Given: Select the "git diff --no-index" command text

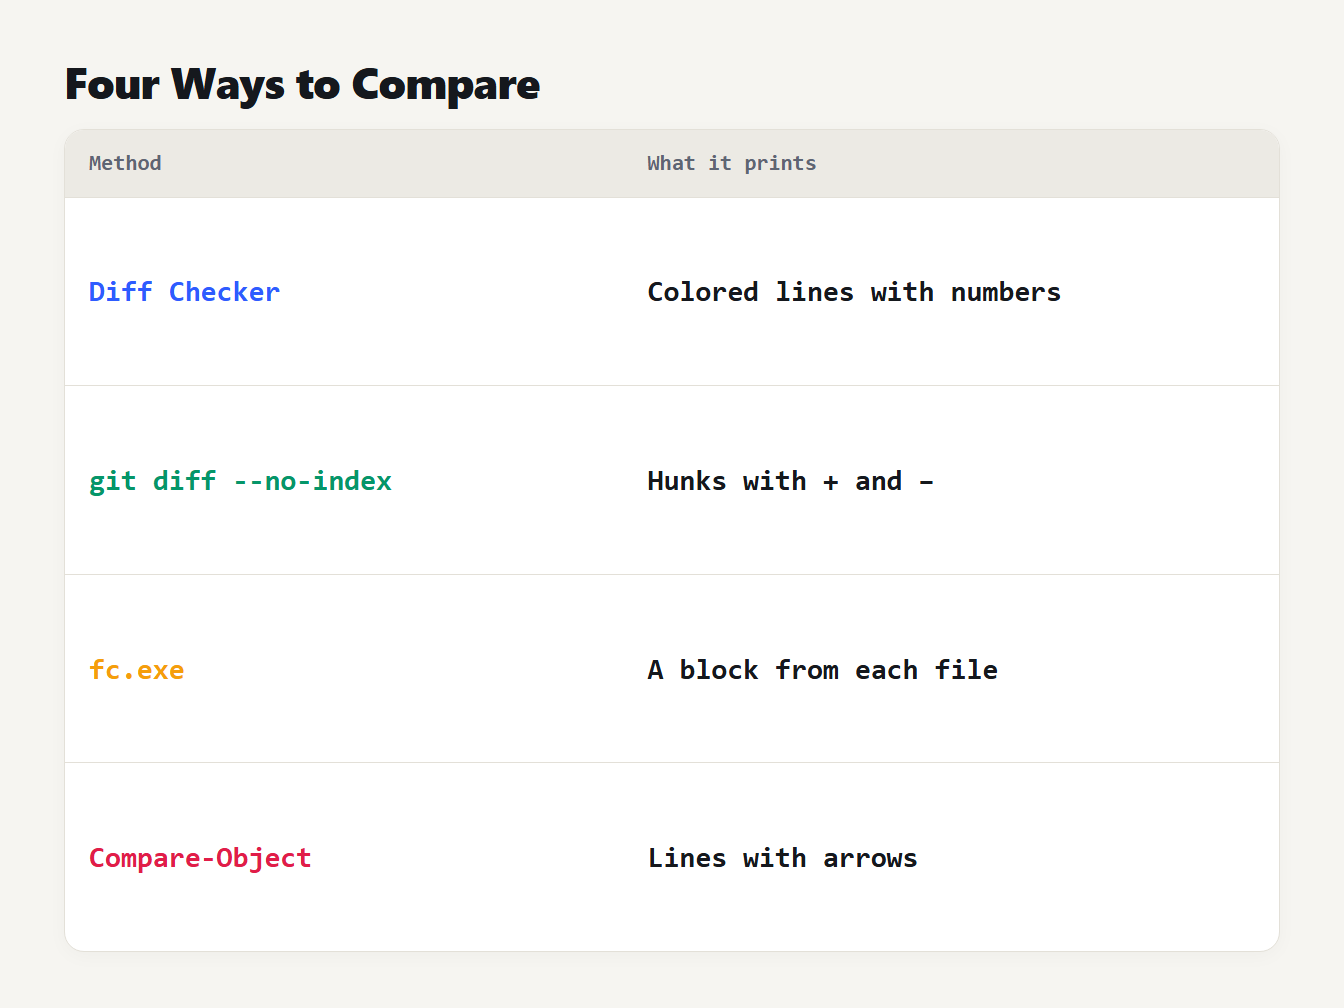Looking at the screenshot, I should (240, 481).
